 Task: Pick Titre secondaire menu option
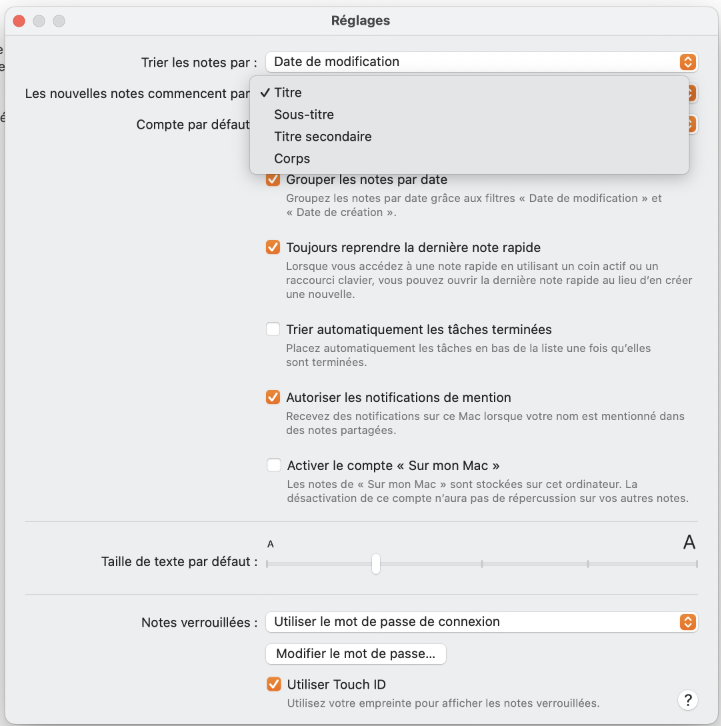322,137
